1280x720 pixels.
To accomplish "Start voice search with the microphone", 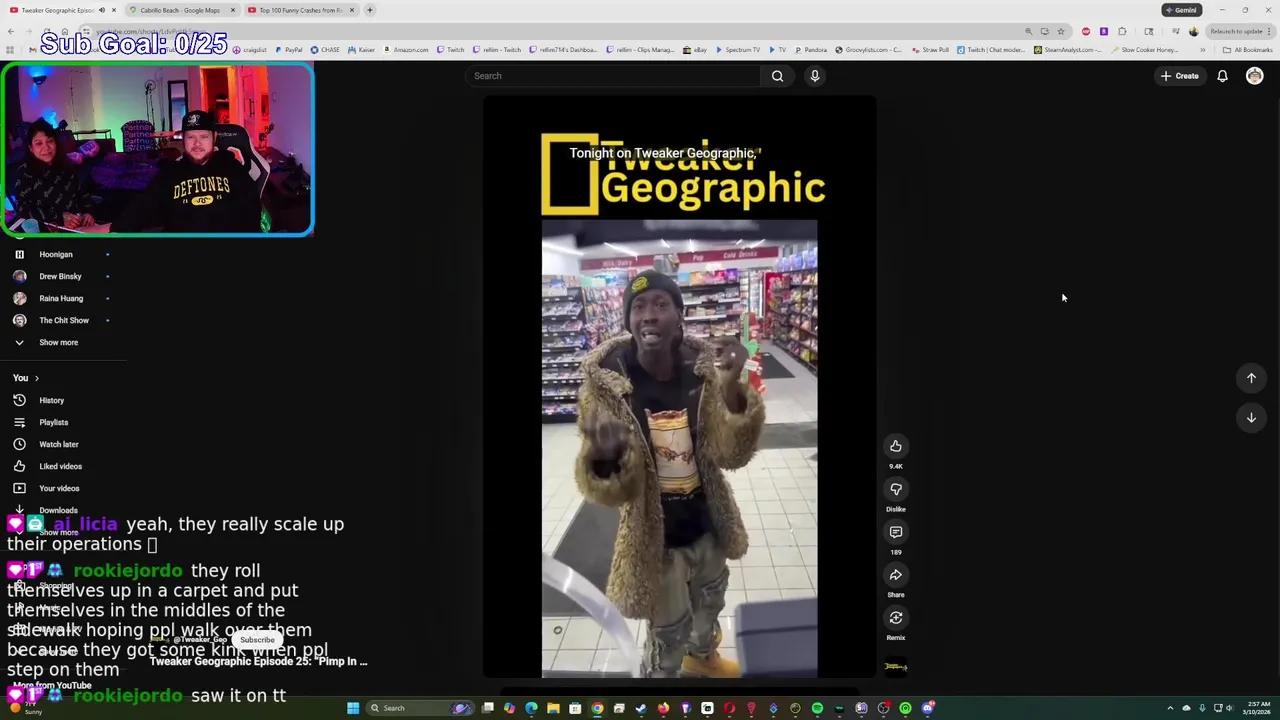I will click(x=815, y=76).
